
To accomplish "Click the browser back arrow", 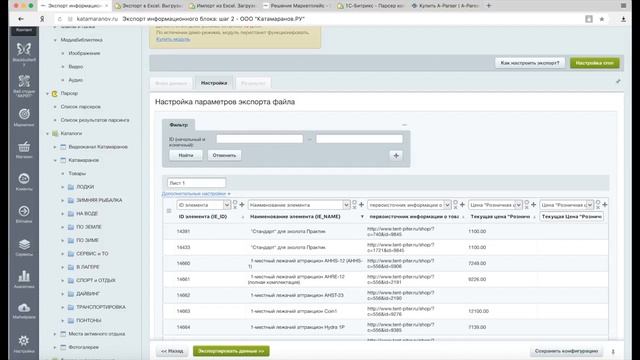I will [21, 19].
